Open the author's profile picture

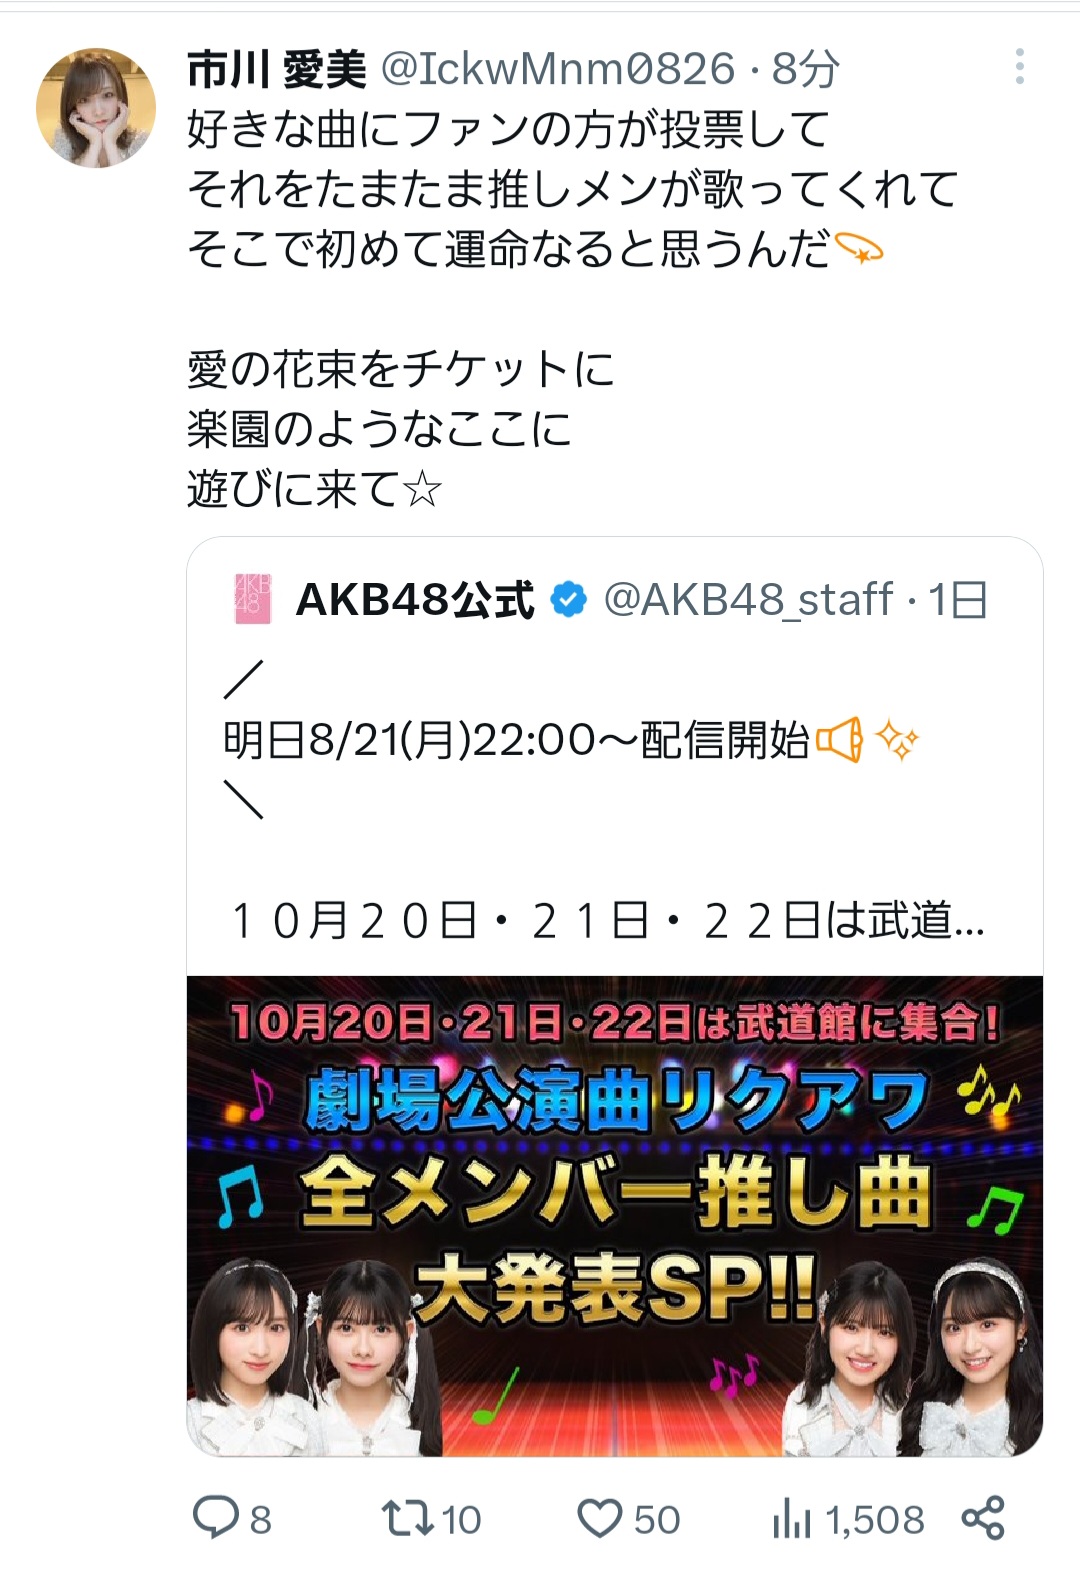(x=96, y=107)
